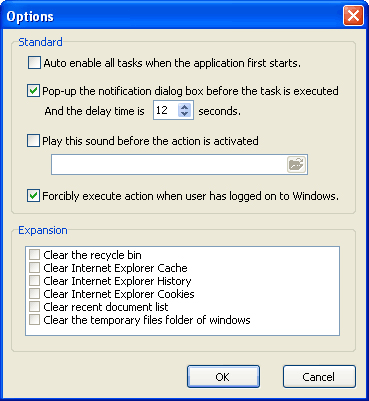Screen dimensions: 369x401
Task: Enable auto enable all tasks checkbox
Action: point(34,63)
